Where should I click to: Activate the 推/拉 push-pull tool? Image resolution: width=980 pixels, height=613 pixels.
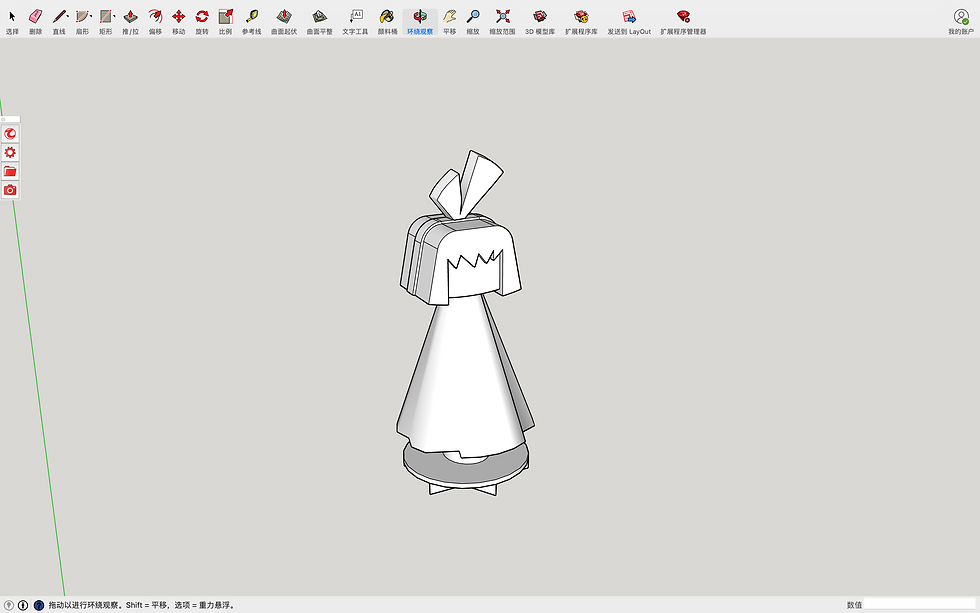[131, 17]
